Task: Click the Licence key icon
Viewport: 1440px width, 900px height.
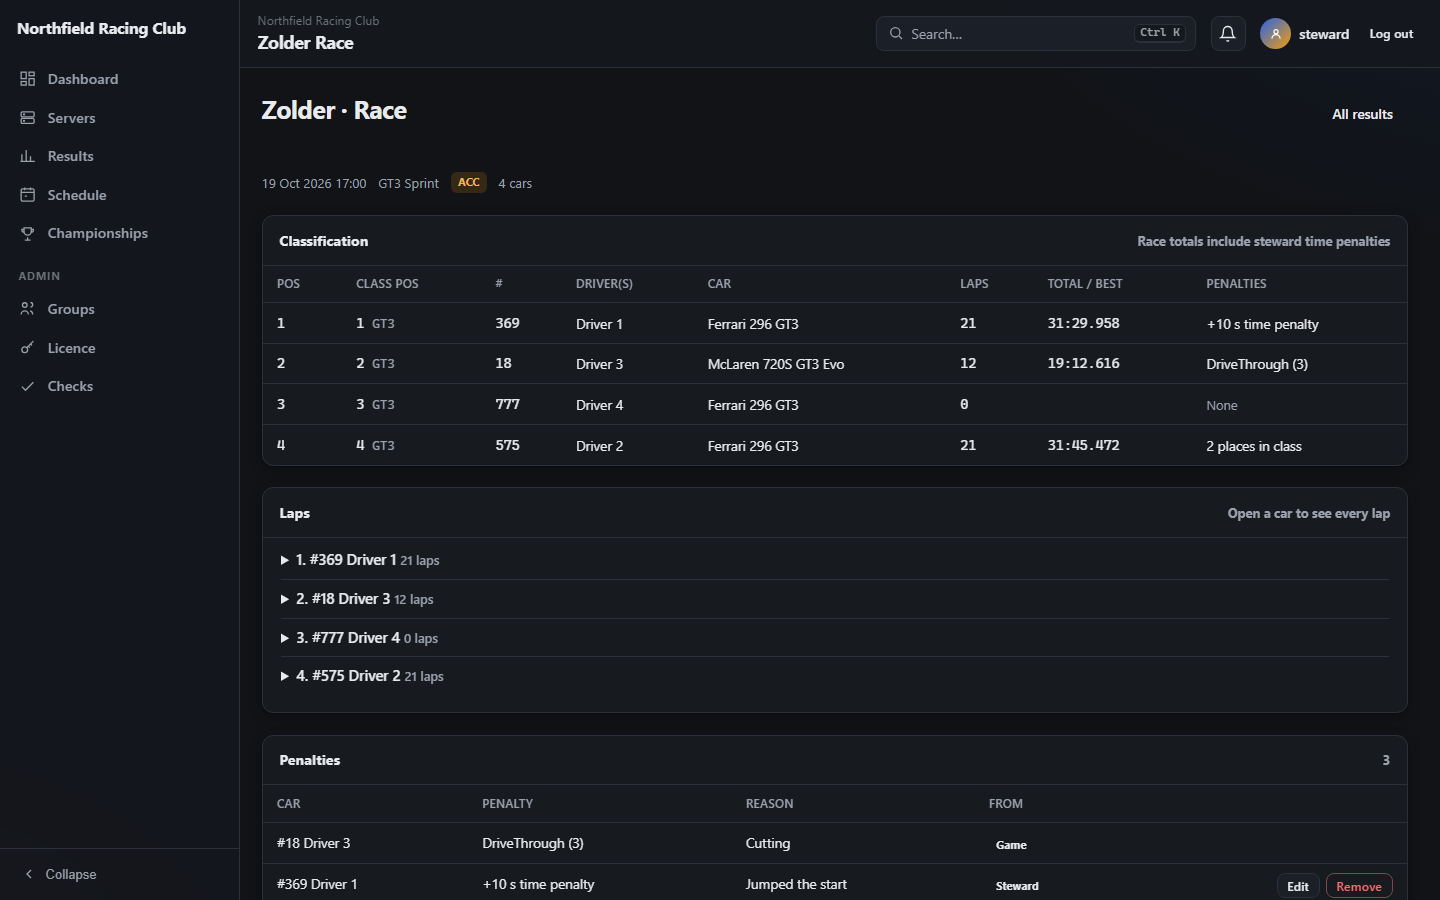Action: (x=28, y=348)
